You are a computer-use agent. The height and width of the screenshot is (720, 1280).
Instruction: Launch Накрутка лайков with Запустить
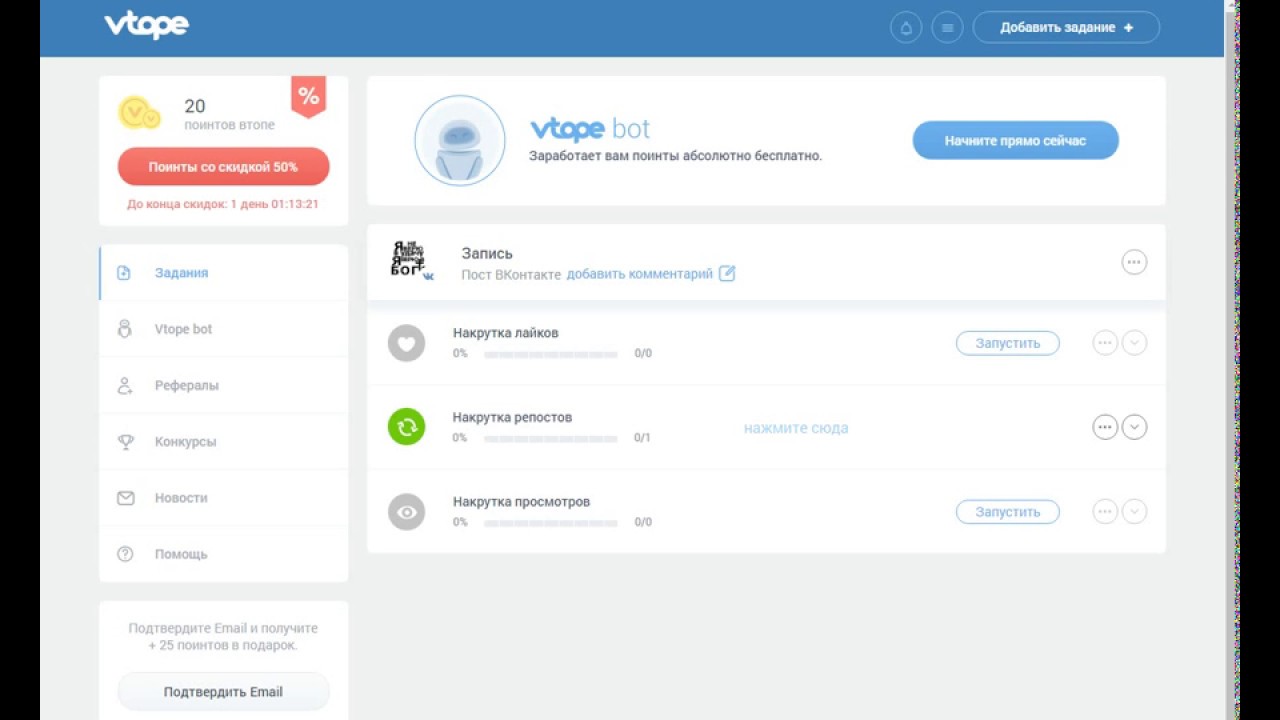pos(1007,343)
